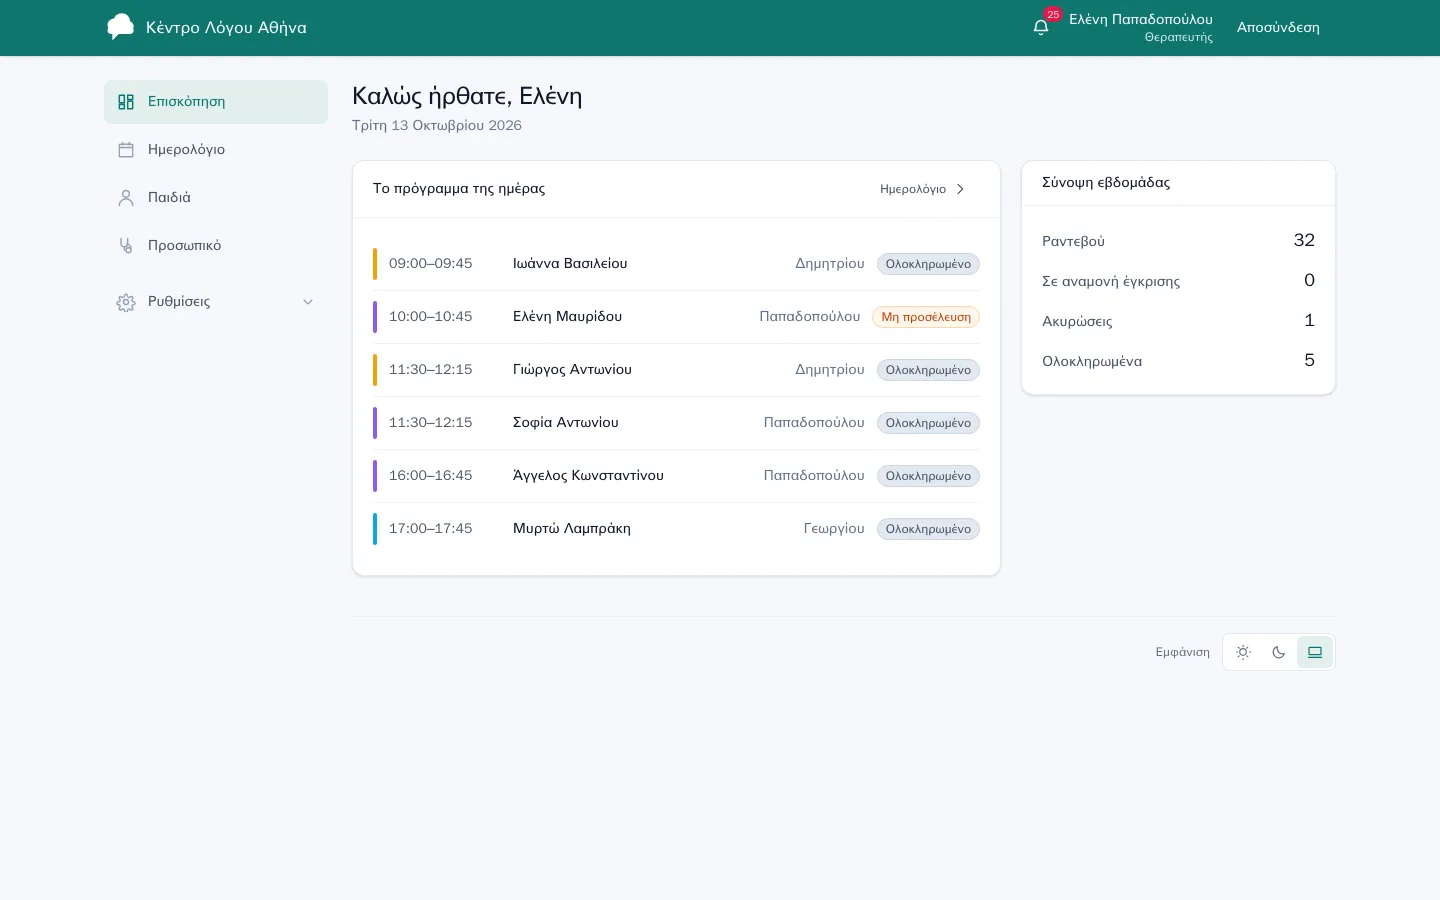Click Ακυρώσεις row
1440x900 pixels.
(1178, 321)
